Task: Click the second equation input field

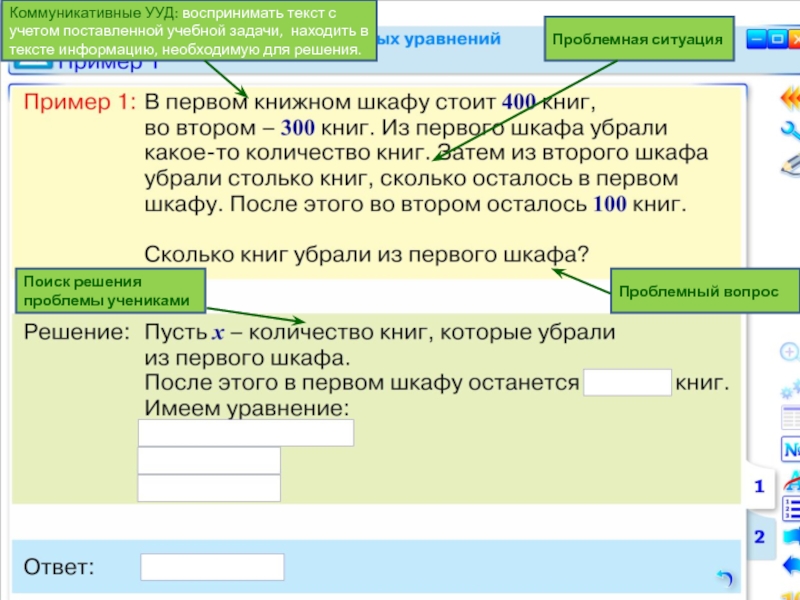Action: [x=209, y=461]
